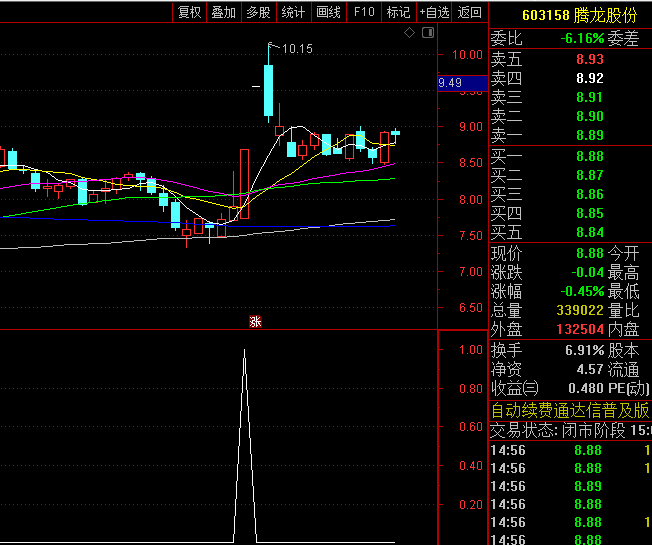
Task: Toggle the panel layout icon beside the diamond
Action: 428,32
